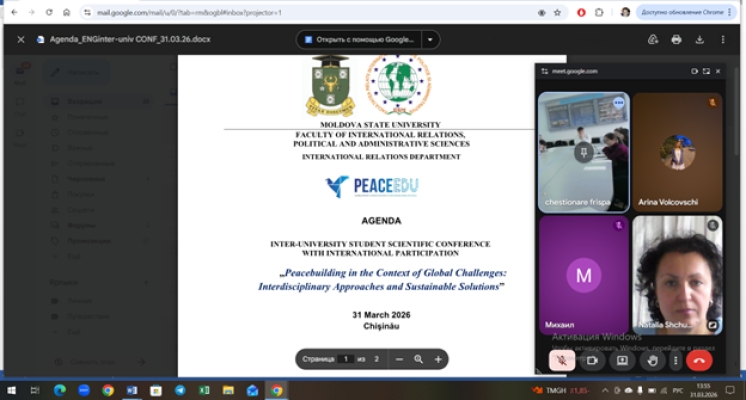Click the current page number field

tap(346, 359)
